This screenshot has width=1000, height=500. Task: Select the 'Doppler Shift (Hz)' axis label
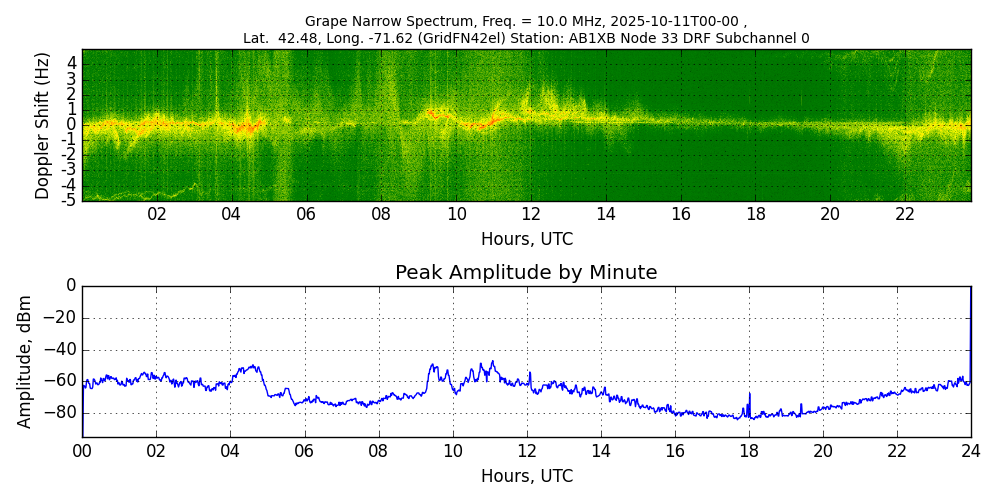(42, 125)
